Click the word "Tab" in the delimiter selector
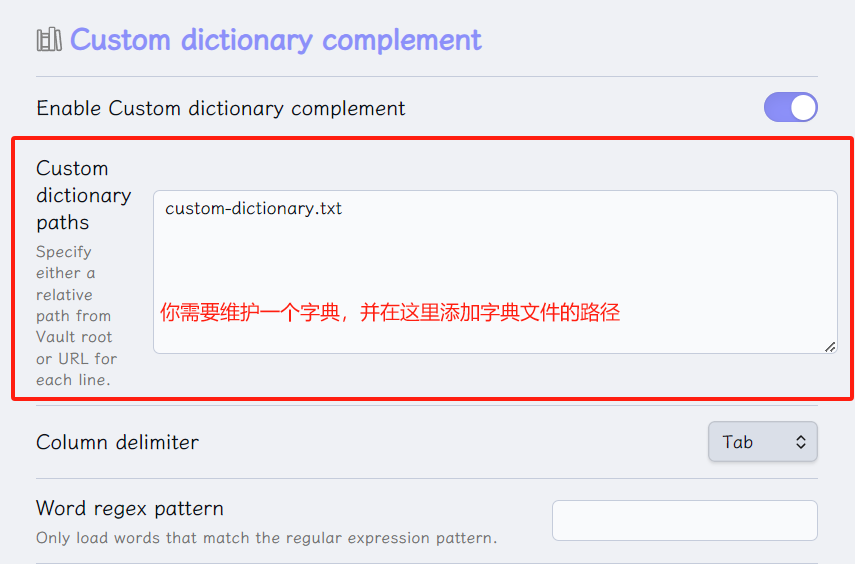 tap(738, 442)
